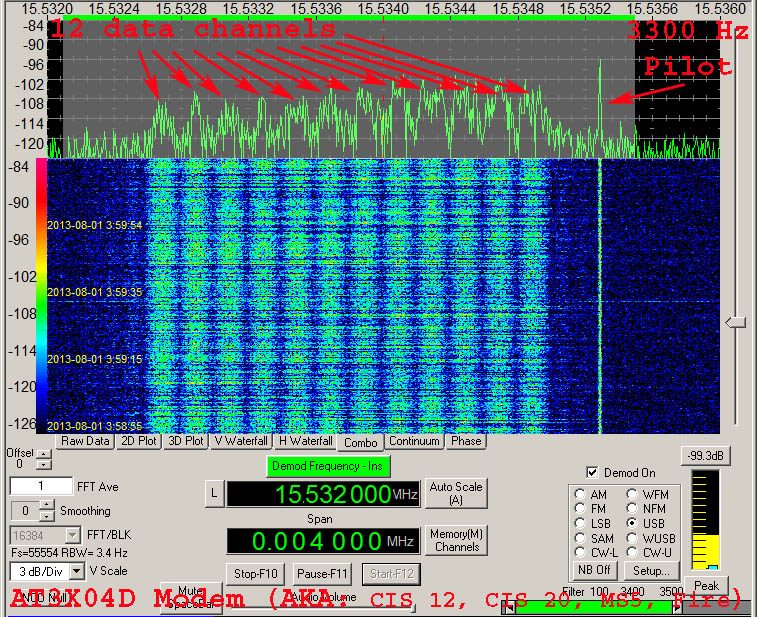The width and height of the screenshot is (757, 617).
Task: Click the vertical slider handle right of waterfall
Action: (736, 323)
